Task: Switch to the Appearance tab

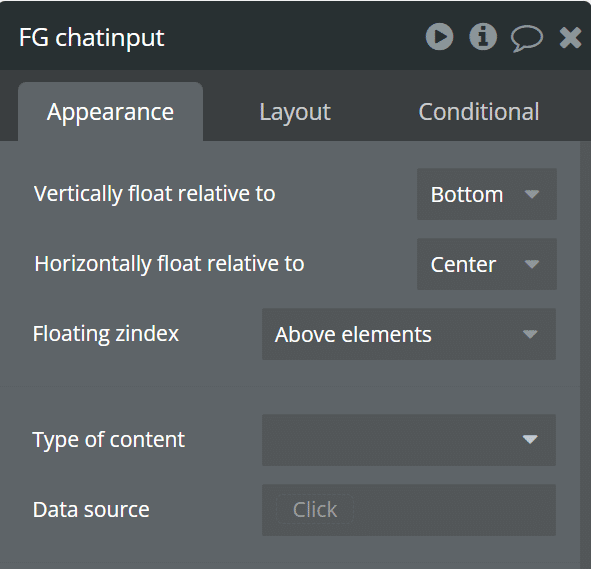Action: (110, 112)
